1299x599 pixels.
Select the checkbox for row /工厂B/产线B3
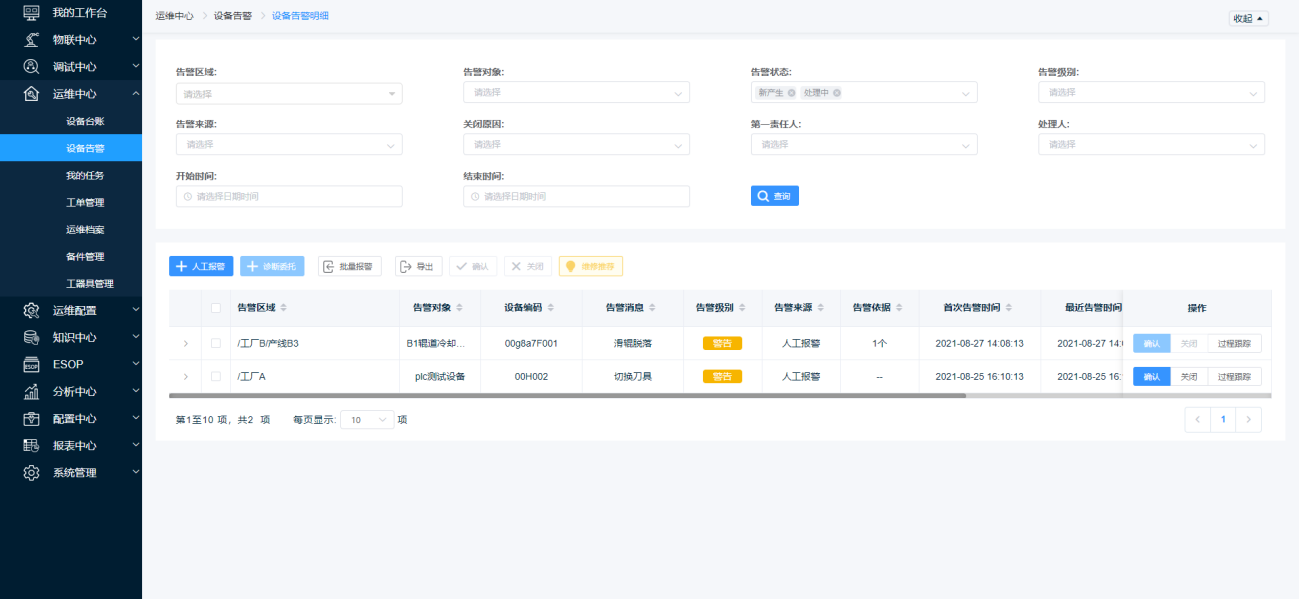(215, 343)
